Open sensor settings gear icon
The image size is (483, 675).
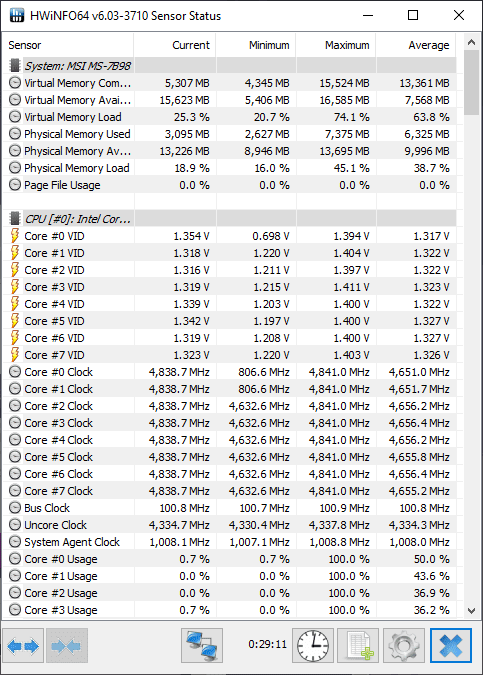[x=404, y=645]
